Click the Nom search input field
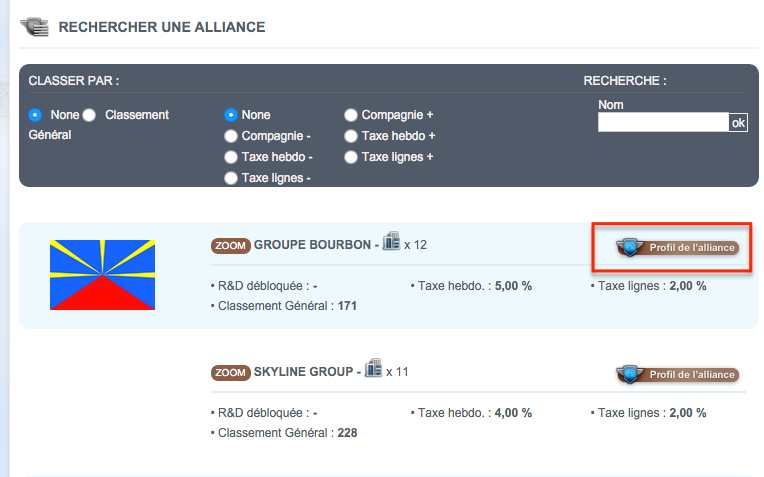Screen dimensions: 764x477 pos(663,122)
